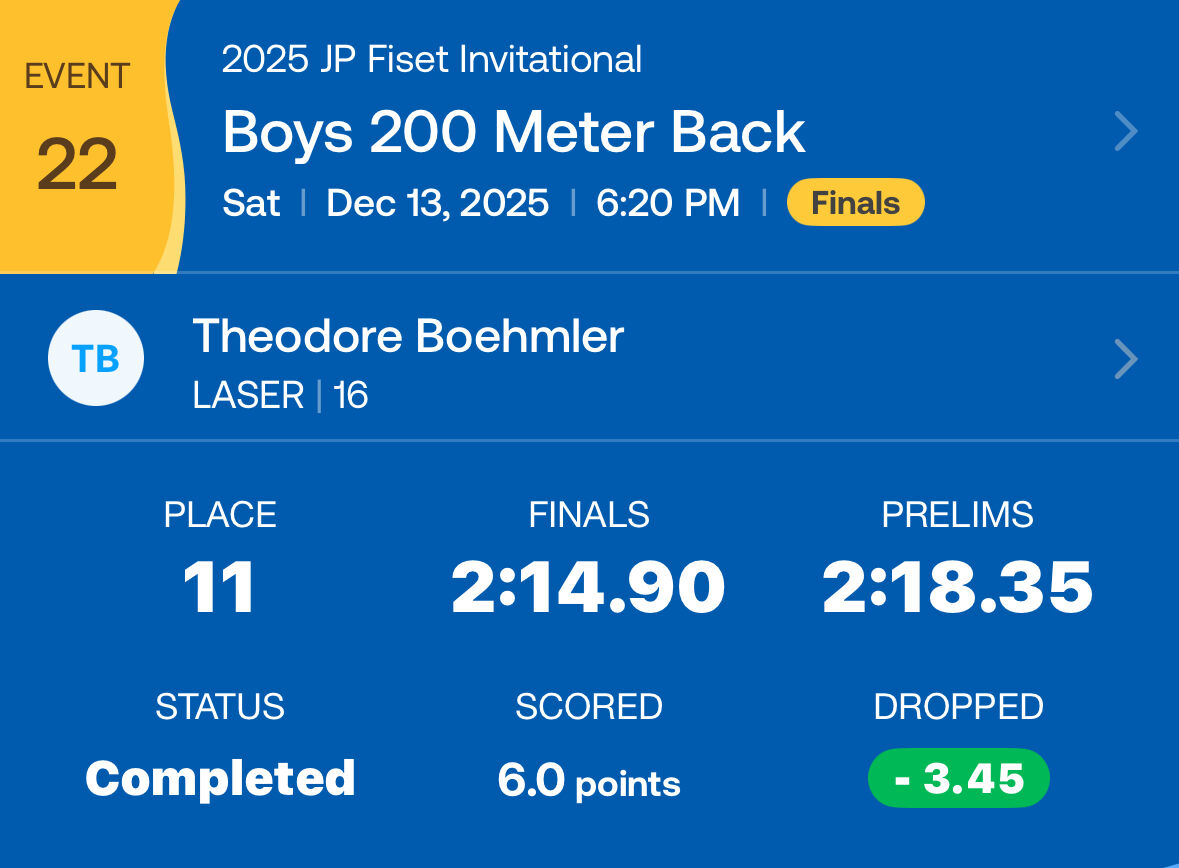Viewport: 1179px width, 868px height.
Task: Click the yellow Event 22 badge
Action: tap(78, 135)
